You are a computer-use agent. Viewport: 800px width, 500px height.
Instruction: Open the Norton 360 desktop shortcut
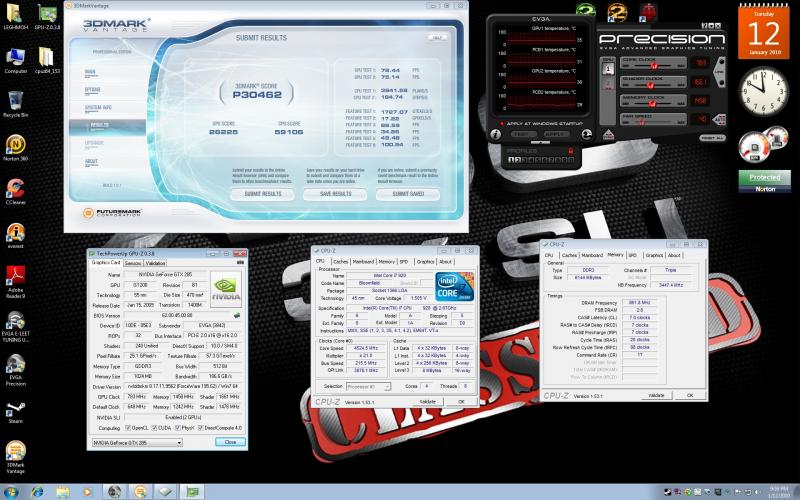(x=15, y=147)
